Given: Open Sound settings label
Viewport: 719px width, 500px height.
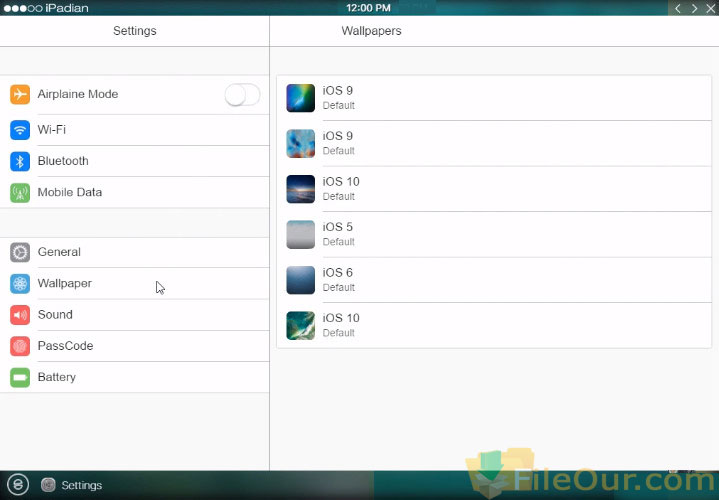Looking at the screenshot, I should click(x=55, y=315).
